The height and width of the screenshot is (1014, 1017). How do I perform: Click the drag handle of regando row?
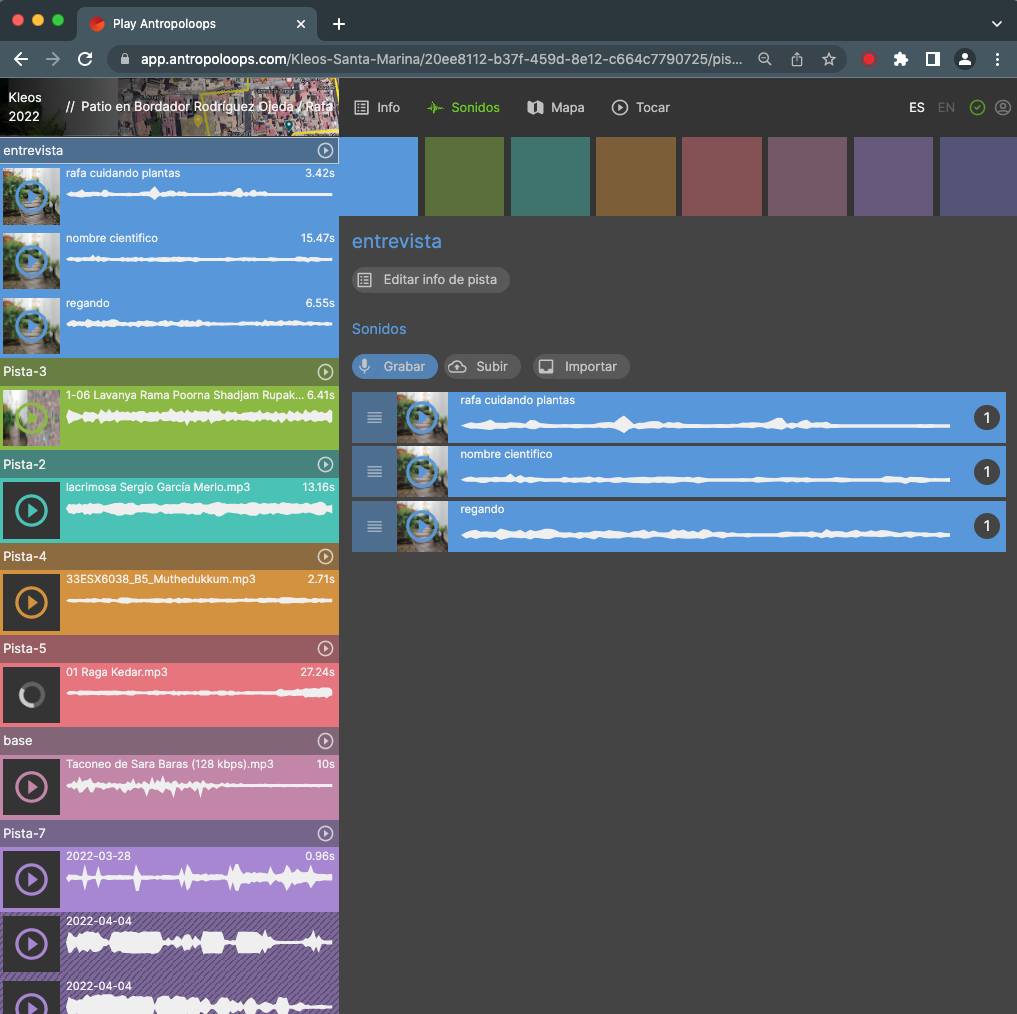pyautogui.click(x=374, y=526)
